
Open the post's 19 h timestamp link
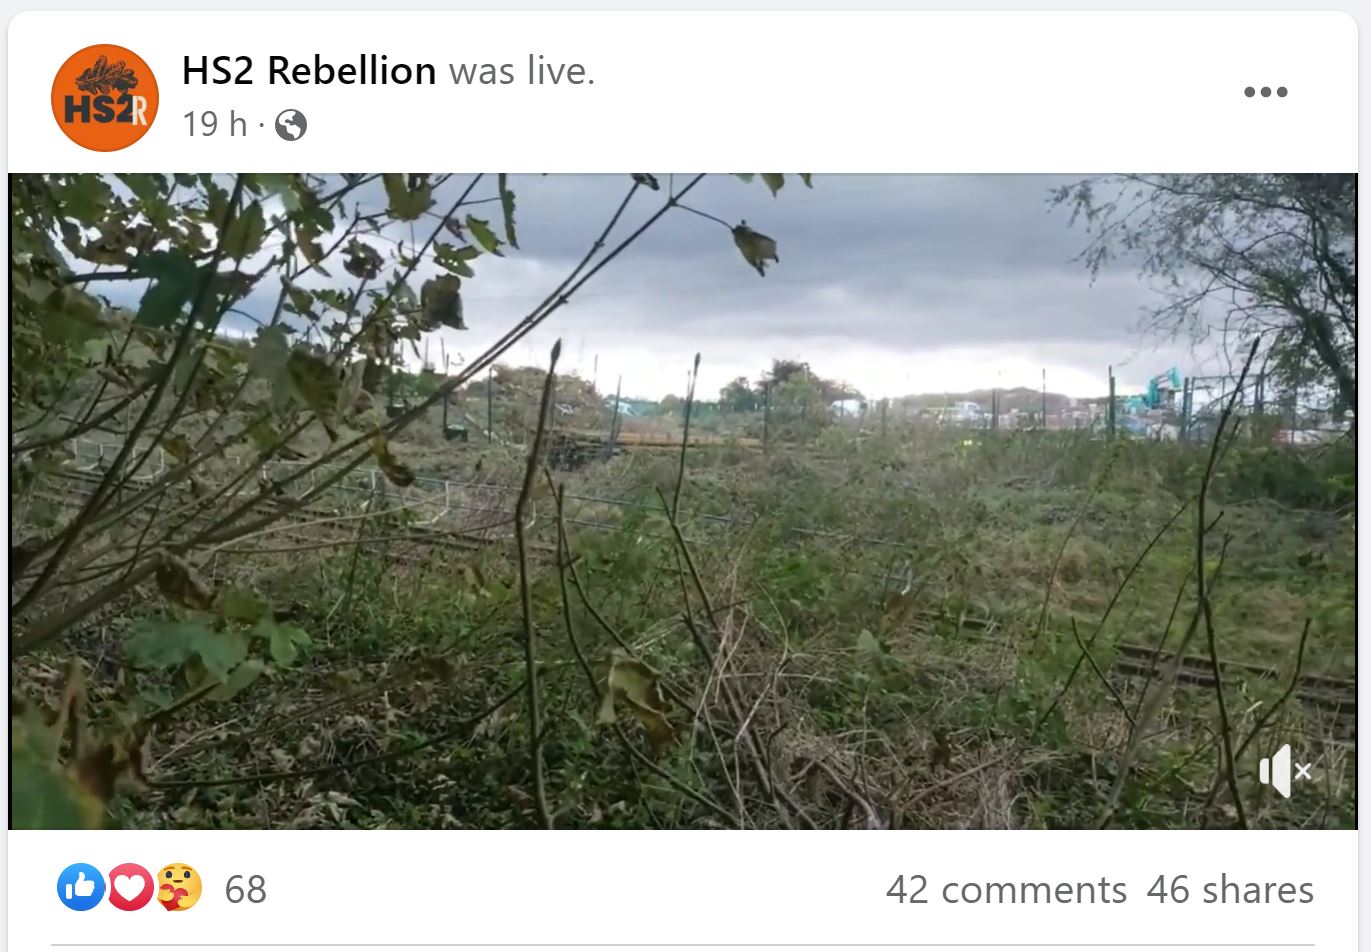(x=214, y=125)
